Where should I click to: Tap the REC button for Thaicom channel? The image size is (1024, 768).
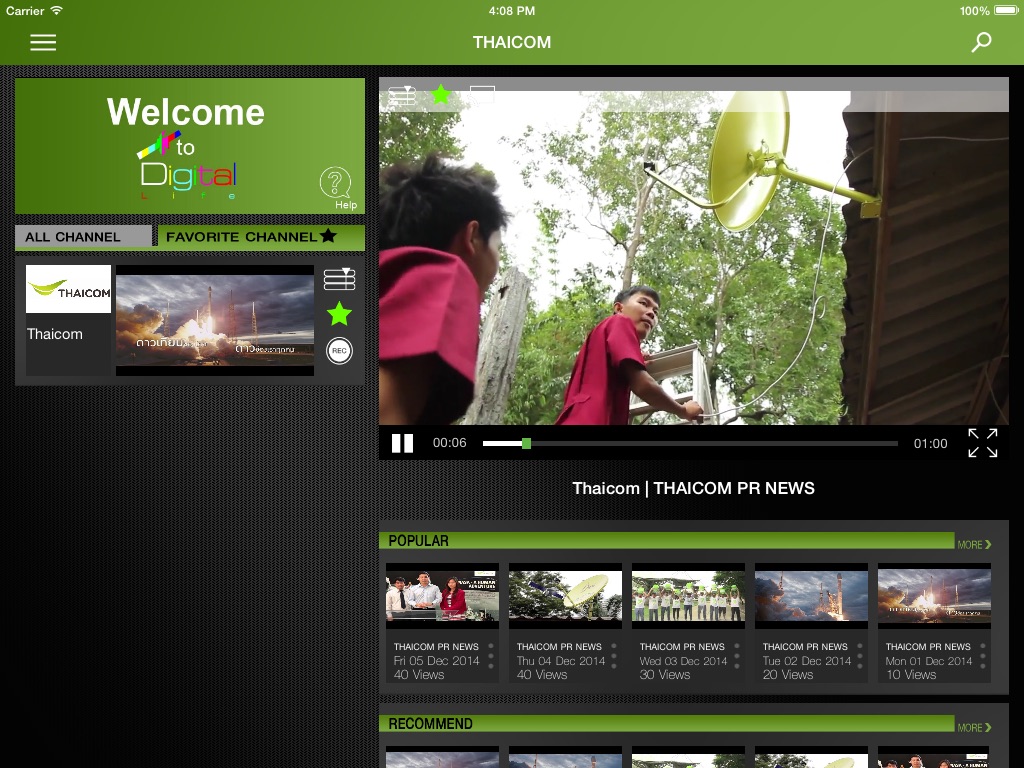coord(340,351)
